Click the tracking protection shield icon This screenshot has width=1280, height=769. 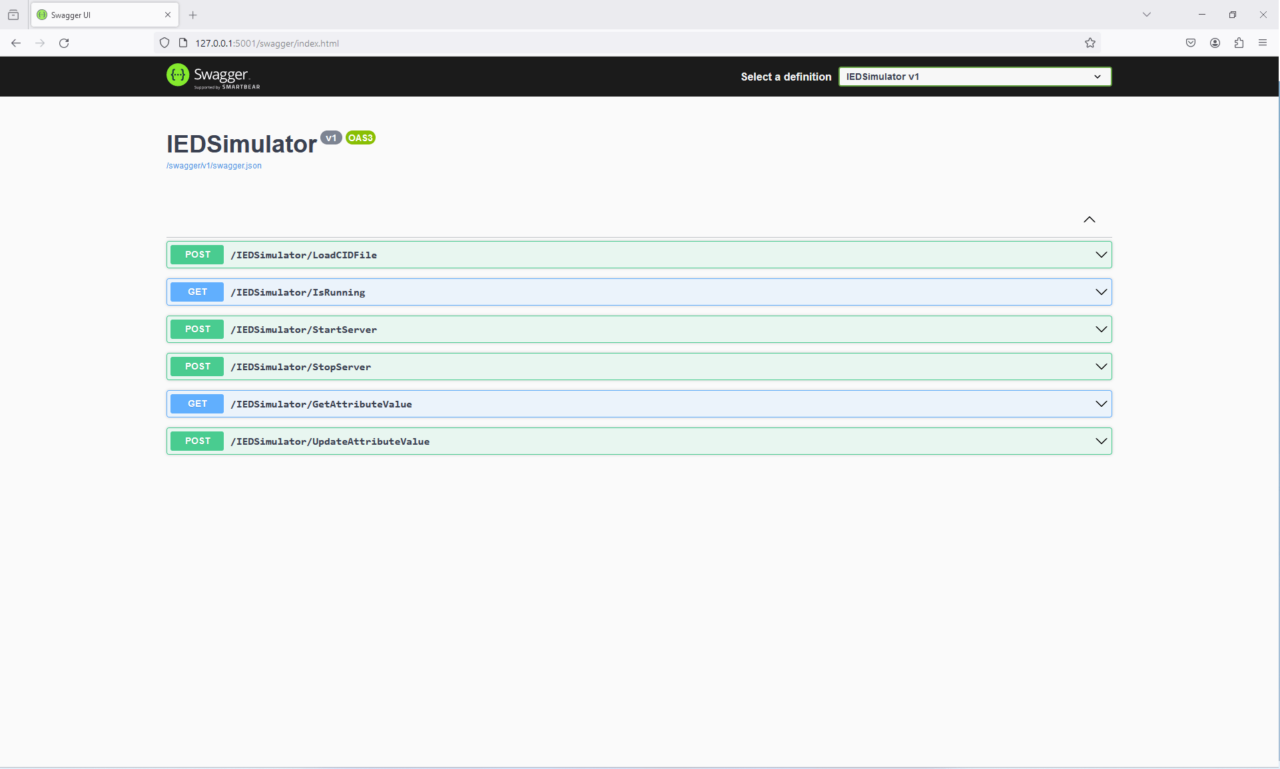pos(163,42)
